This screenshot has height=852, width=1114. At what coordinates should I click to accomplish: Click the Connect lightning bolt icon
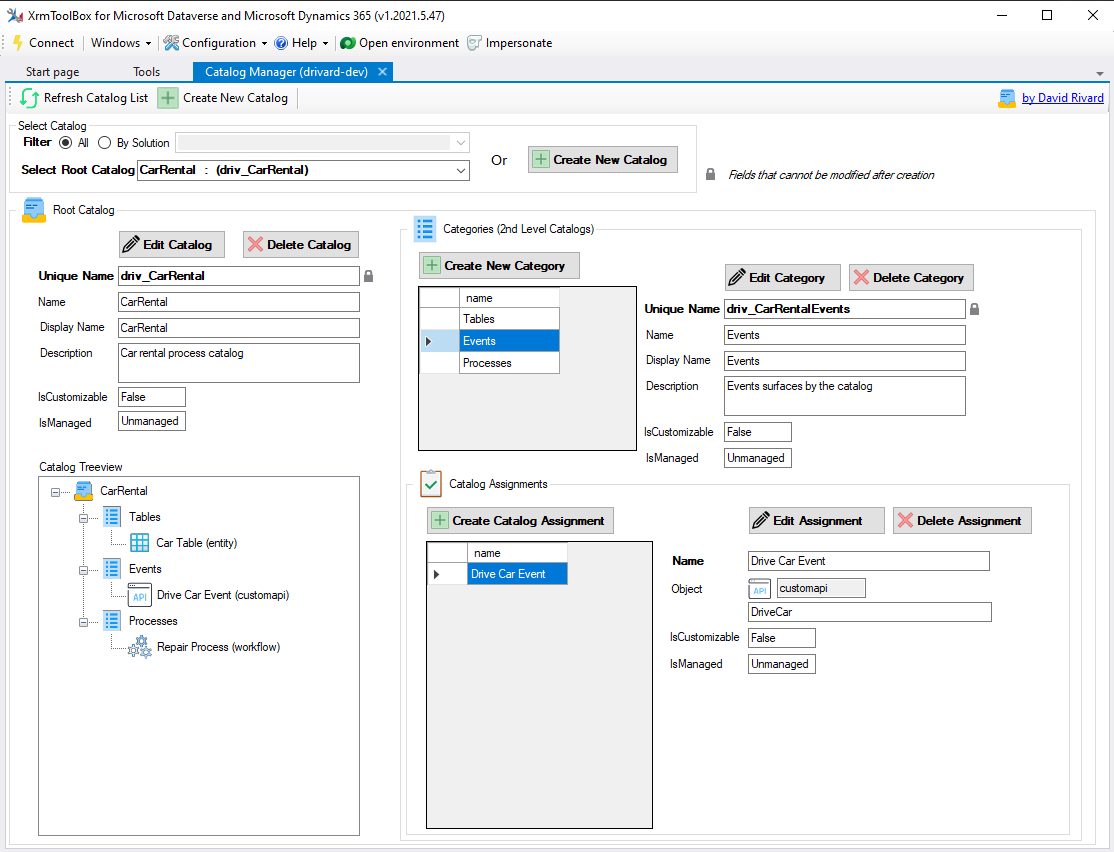[17, 43]
